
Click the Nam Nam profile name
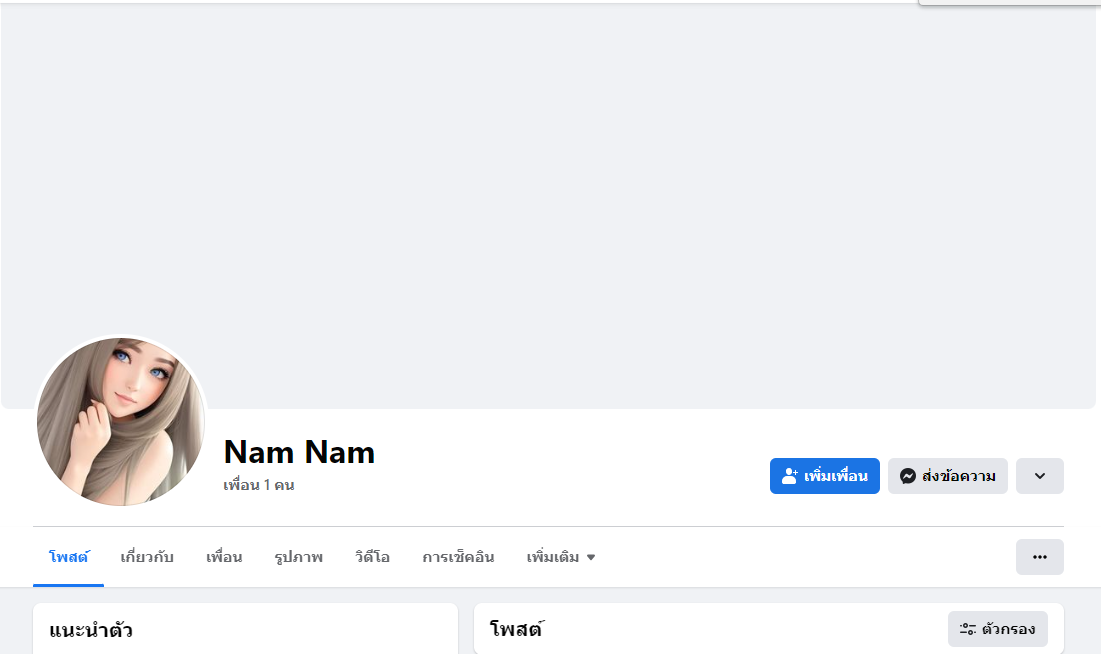pos(299,452)
